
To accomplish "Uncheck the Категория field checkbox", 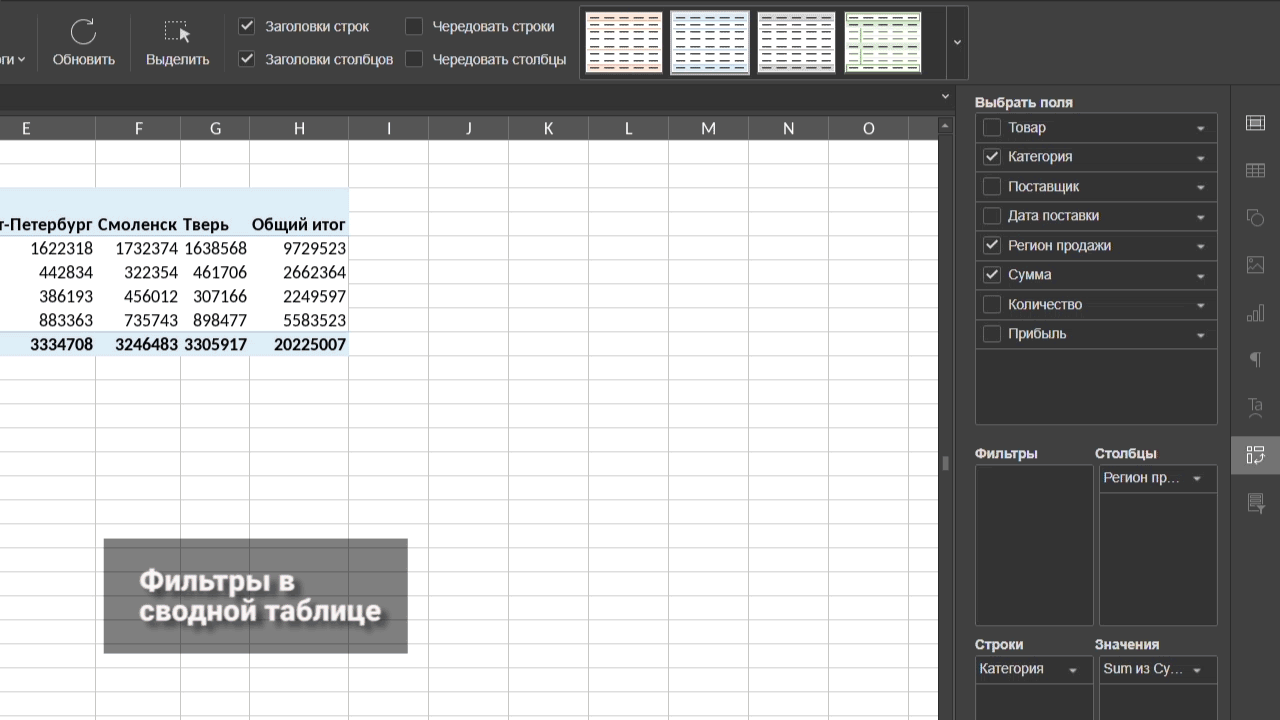I will [992, 157].
